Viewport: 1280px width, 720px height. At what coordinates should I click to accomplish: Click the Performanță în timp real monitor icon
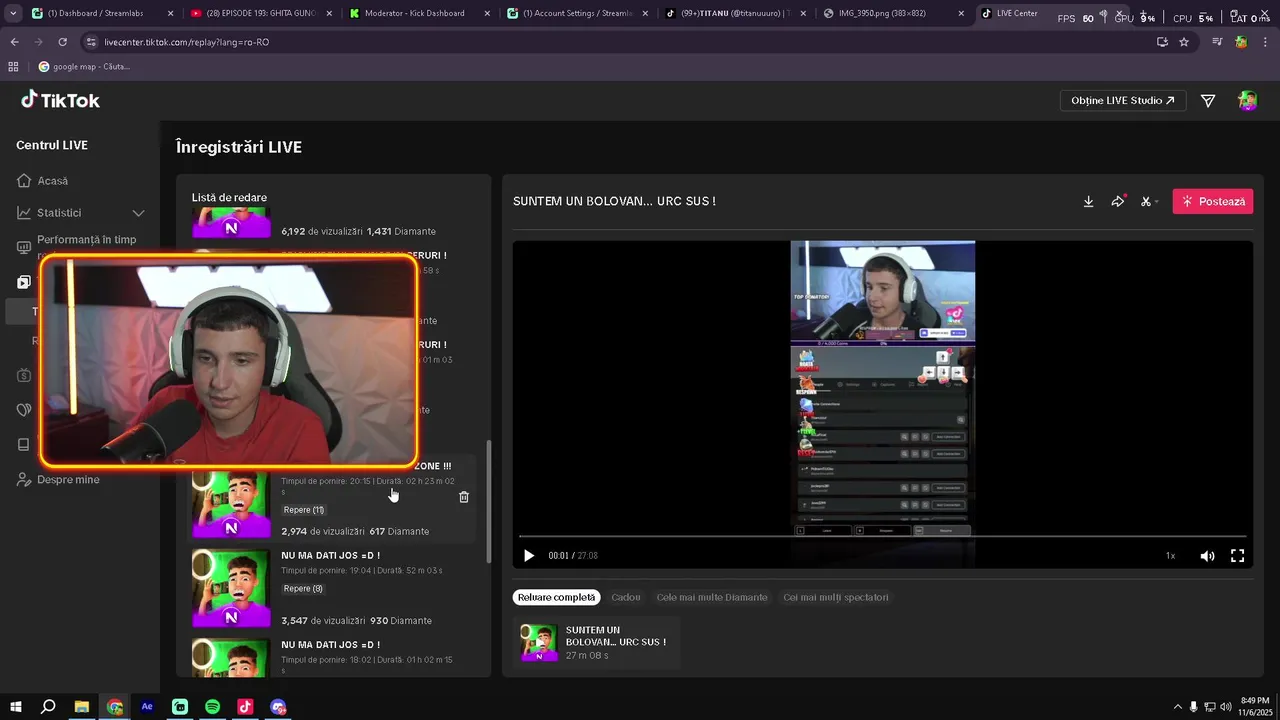tap(24, 247)
